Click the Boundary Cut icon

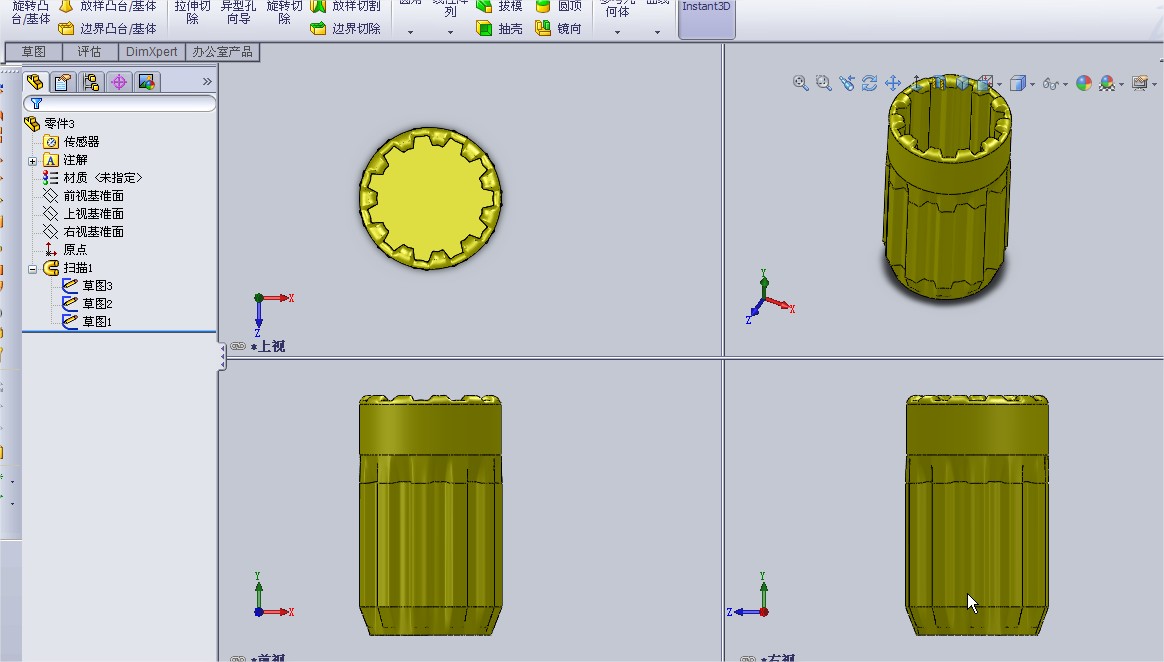tap(318, 28)
